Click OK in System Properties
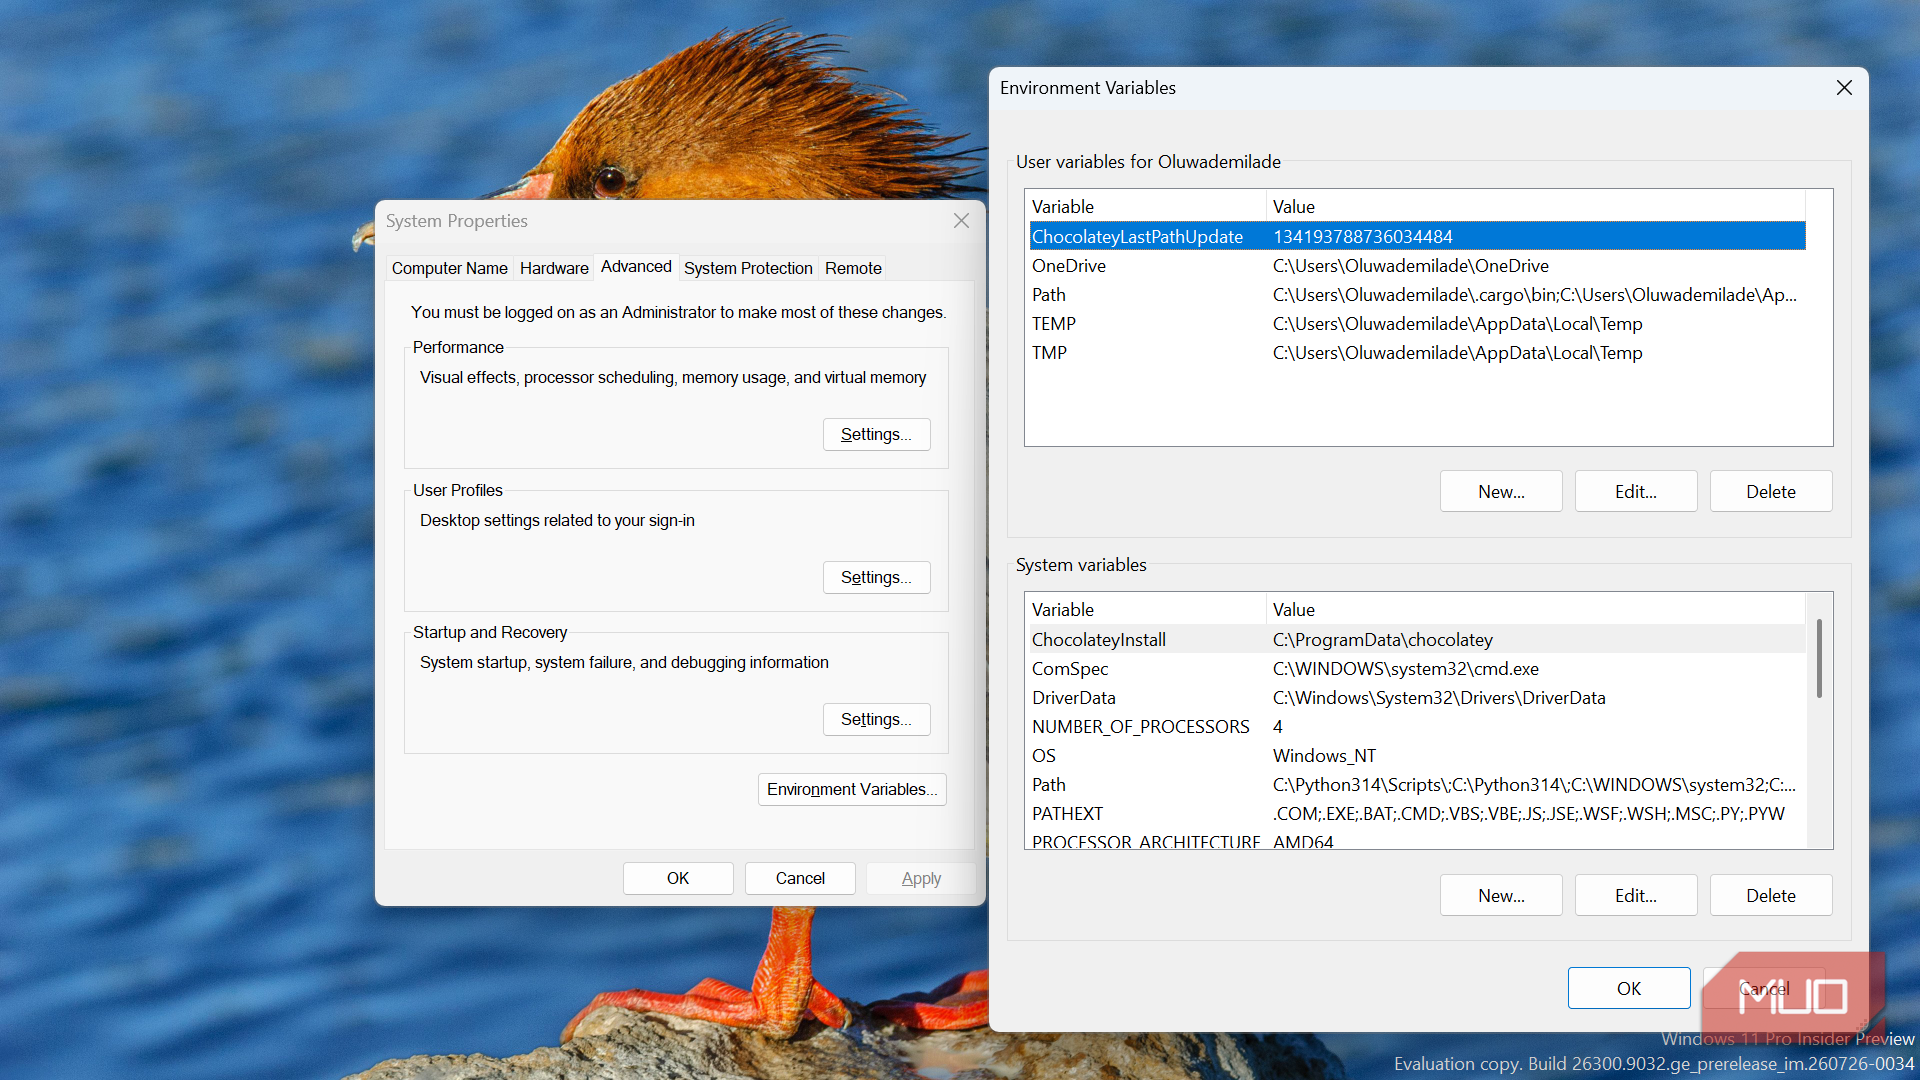1920x1080 pixels. [x=678, y=879]
